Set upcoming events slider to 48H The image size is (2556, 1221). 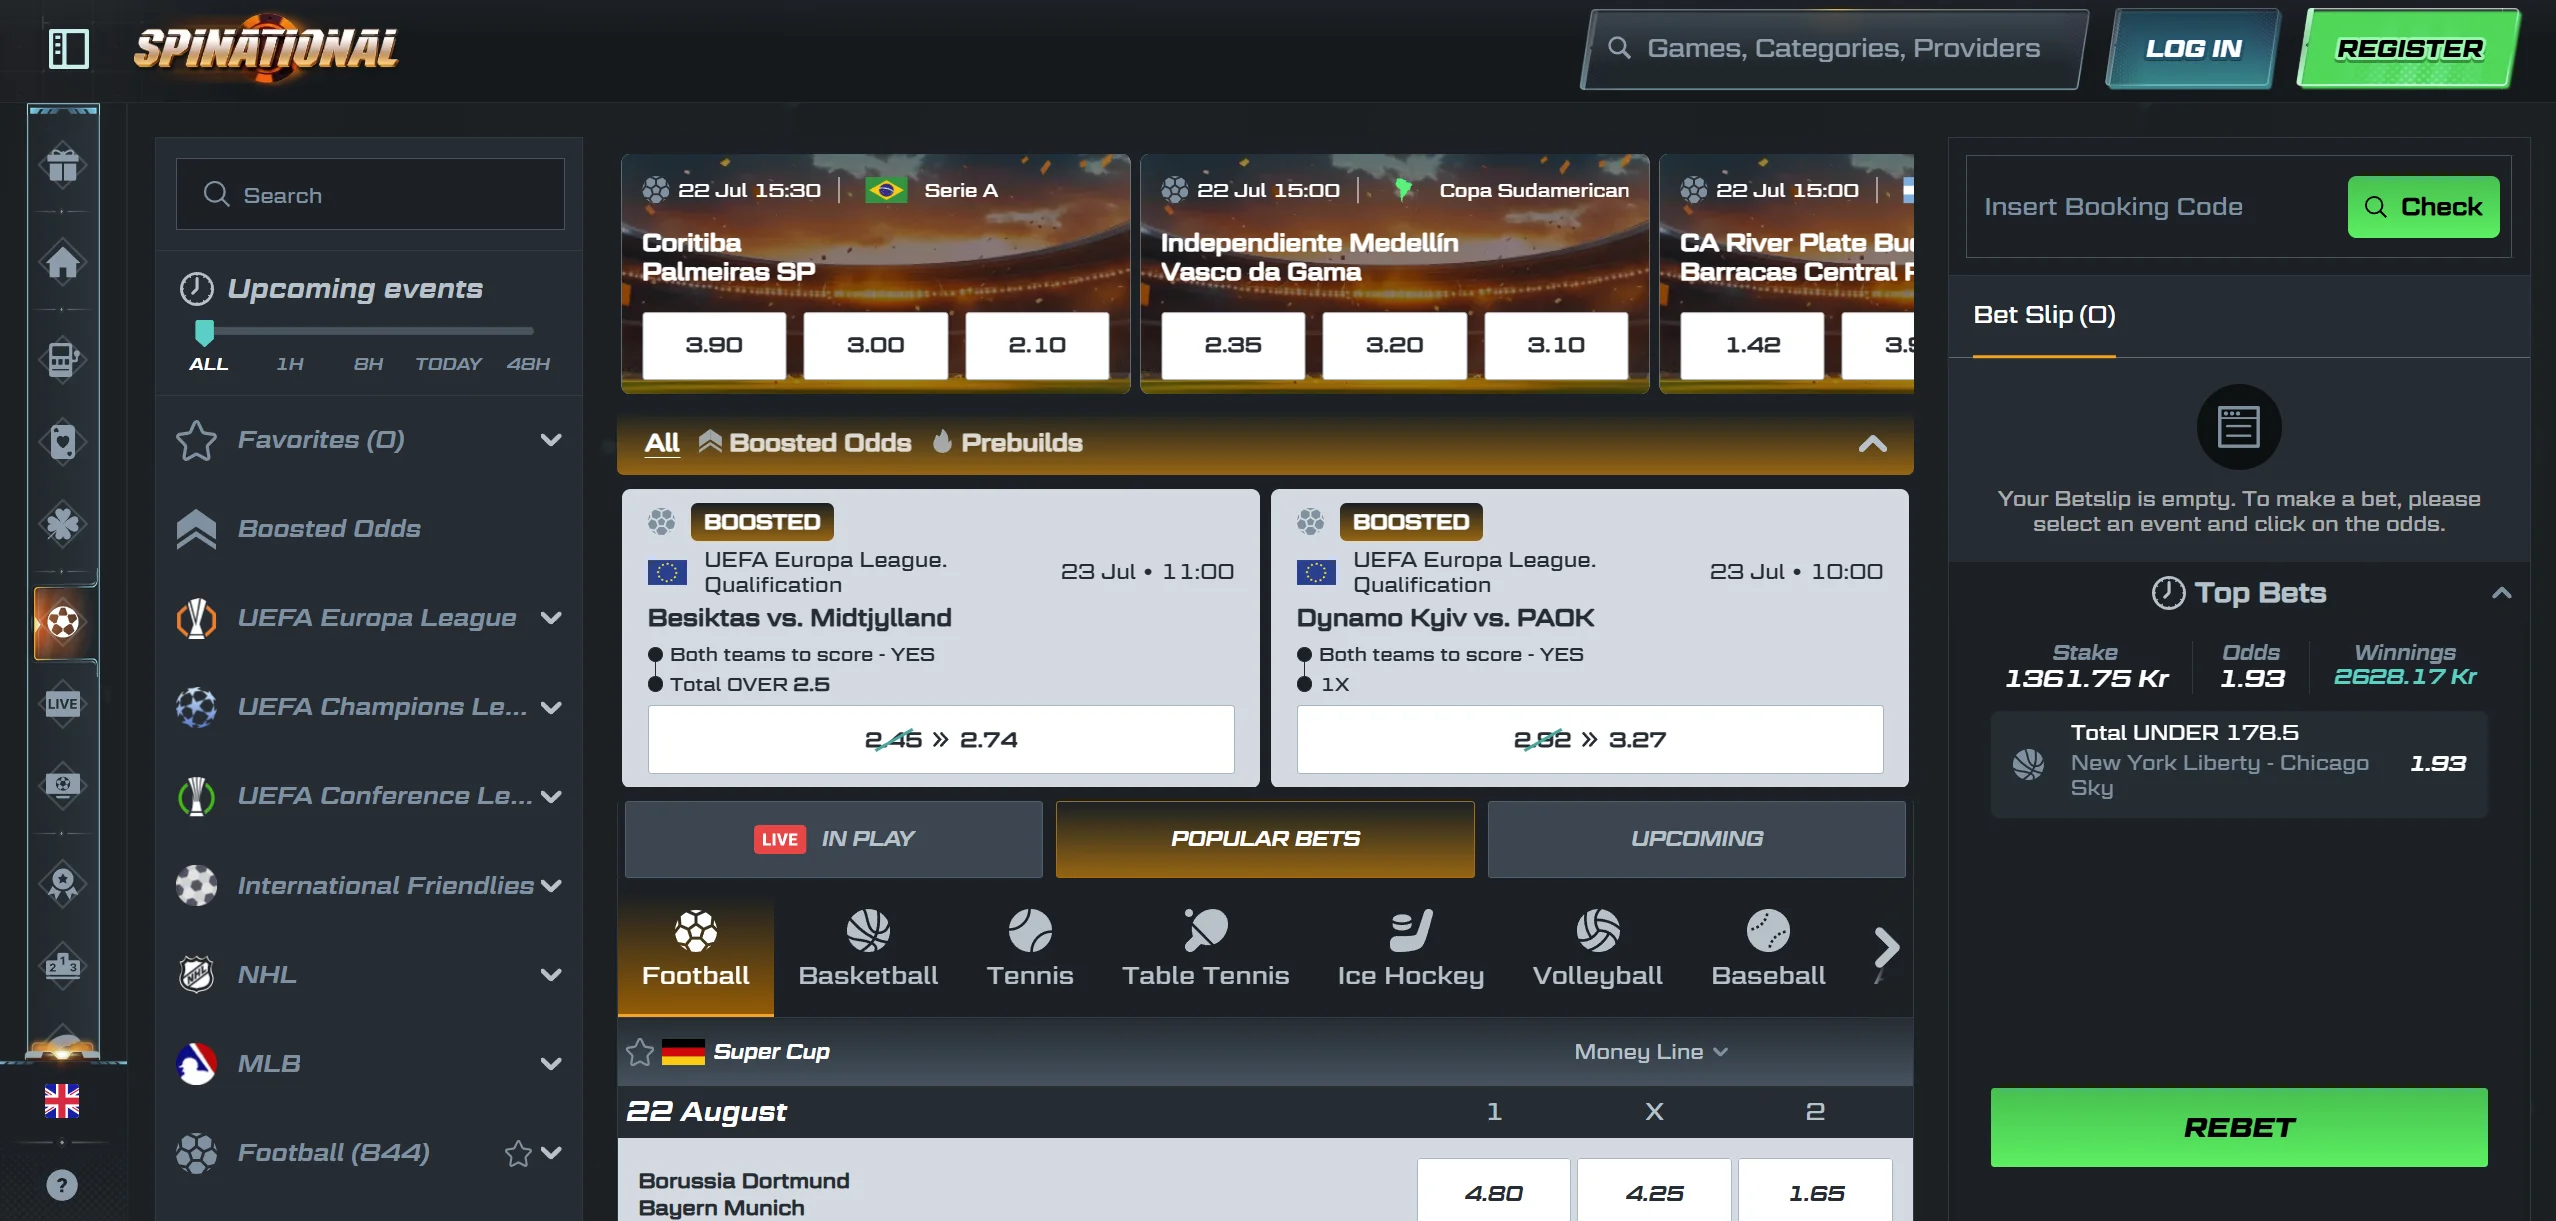(528, 364)
